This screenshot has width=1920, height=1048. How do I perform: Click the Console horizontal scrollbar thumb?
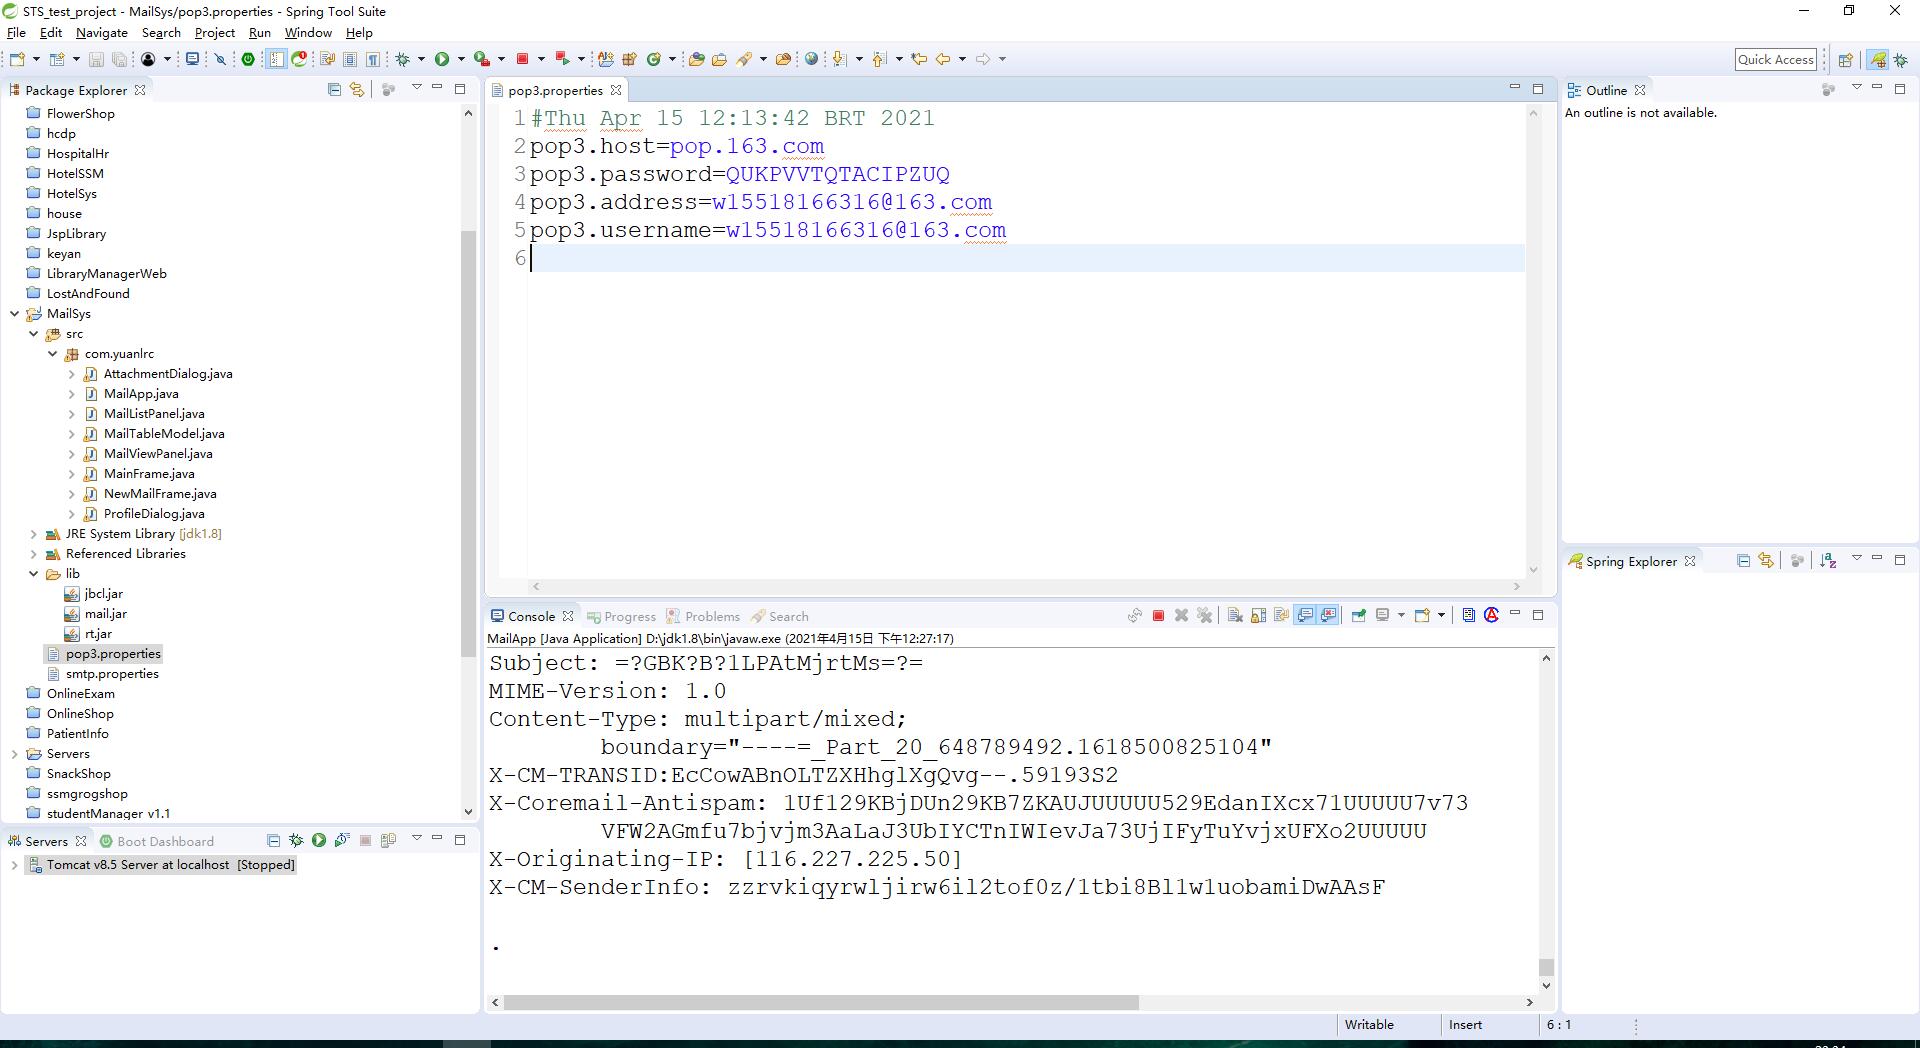820,1002
